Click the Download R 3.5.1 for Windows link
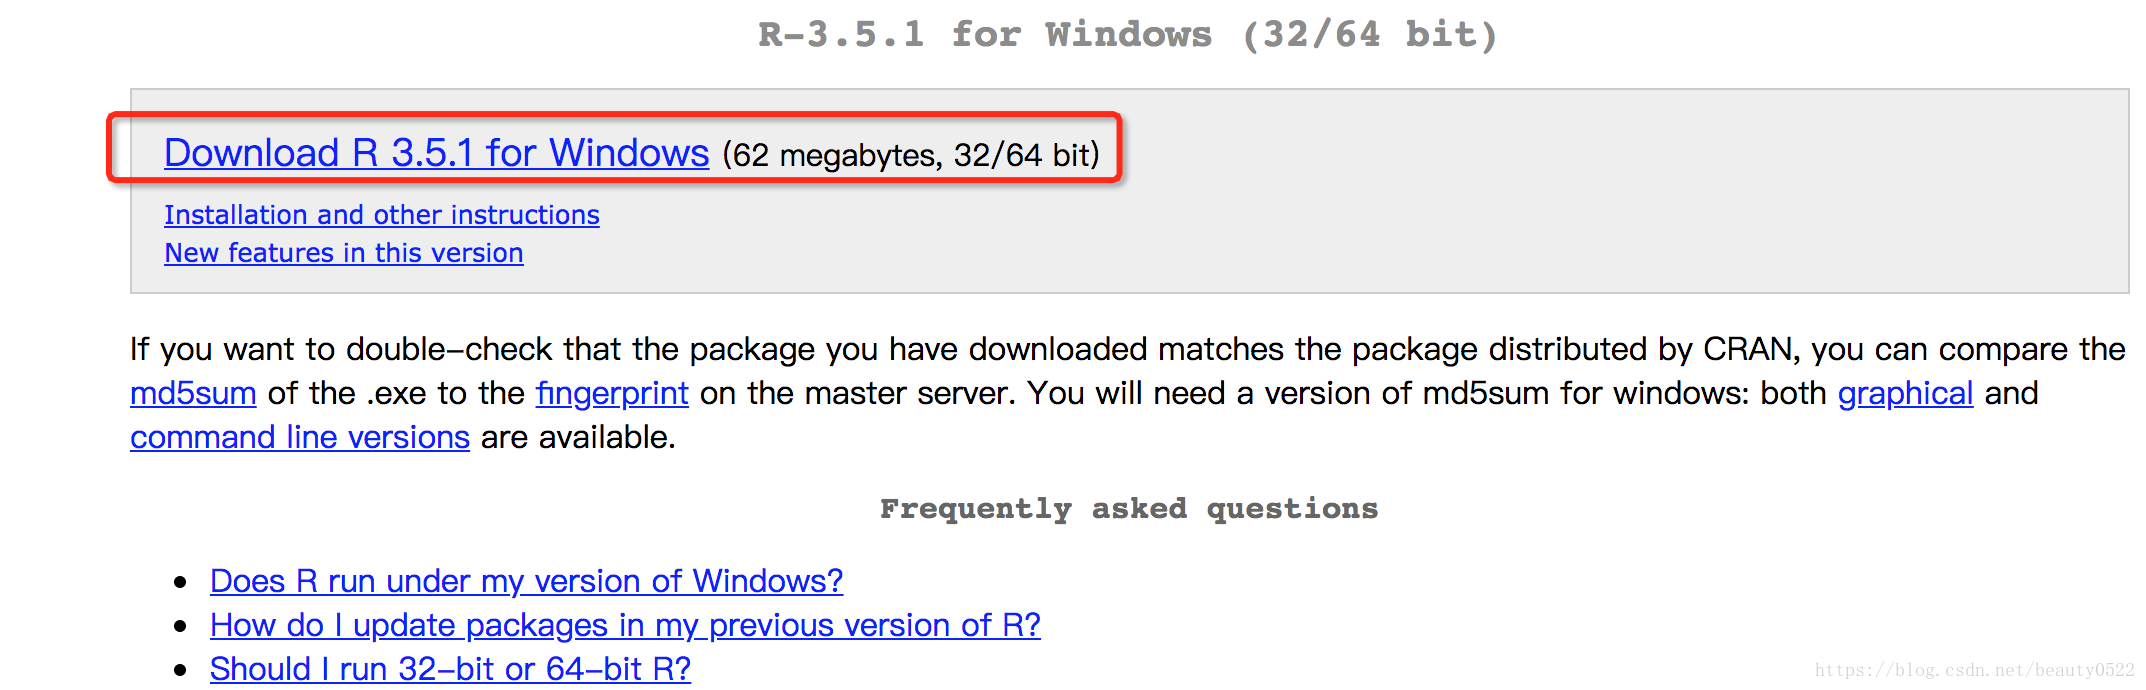 pos(436,153)
